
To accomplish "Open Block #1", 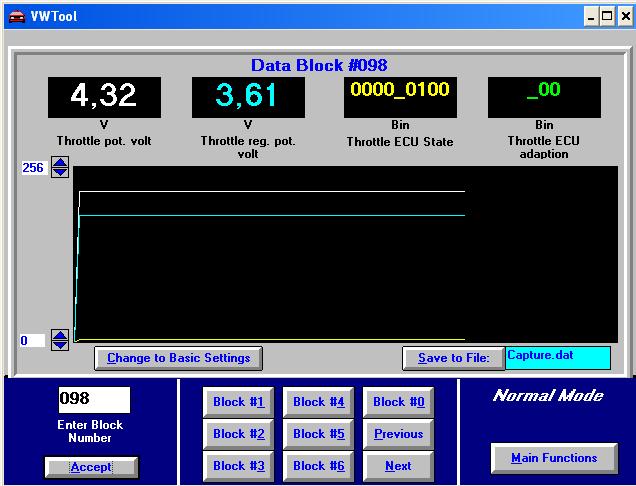I will (x=238, y=402).
